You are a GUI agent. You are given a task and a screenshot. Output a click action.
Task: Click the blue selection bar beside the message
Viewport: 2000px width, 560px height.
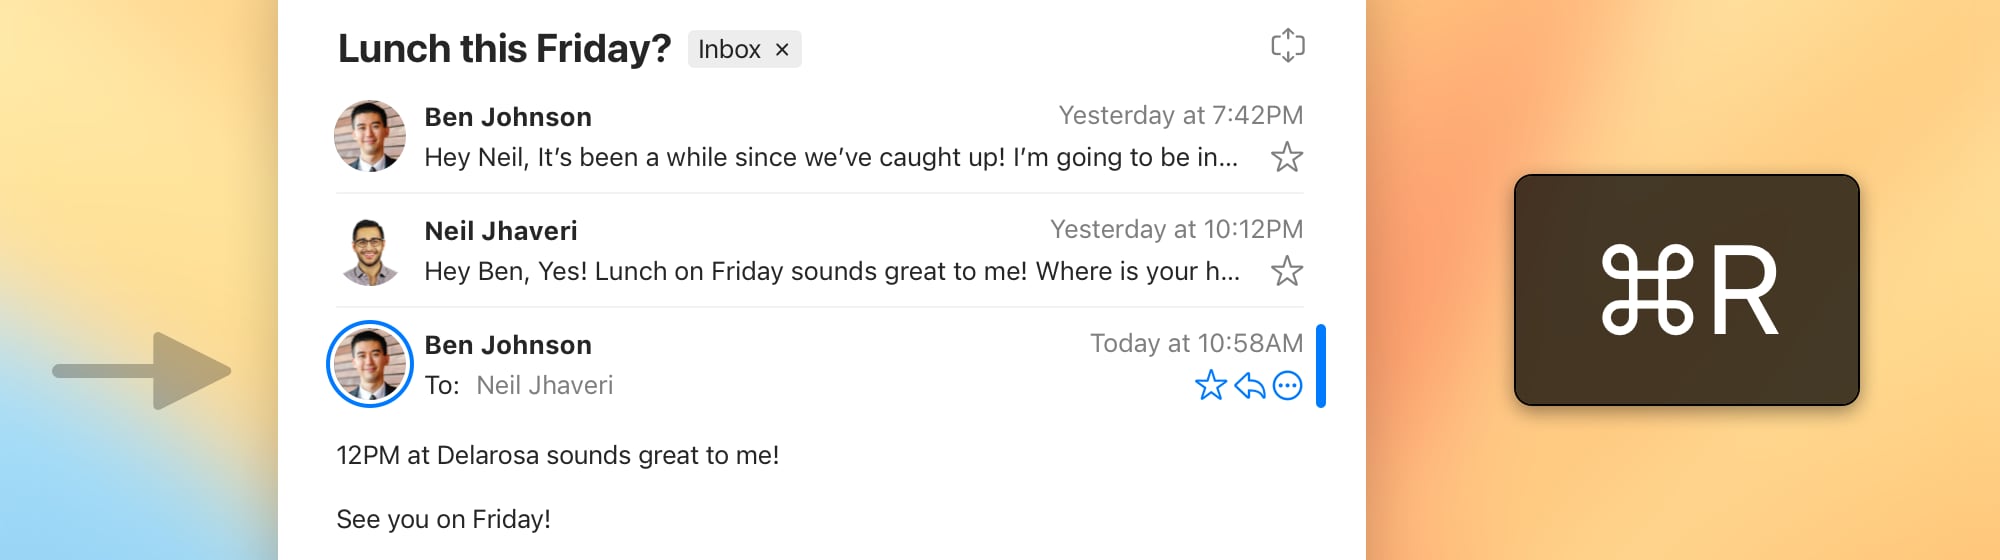(1320, 366)
